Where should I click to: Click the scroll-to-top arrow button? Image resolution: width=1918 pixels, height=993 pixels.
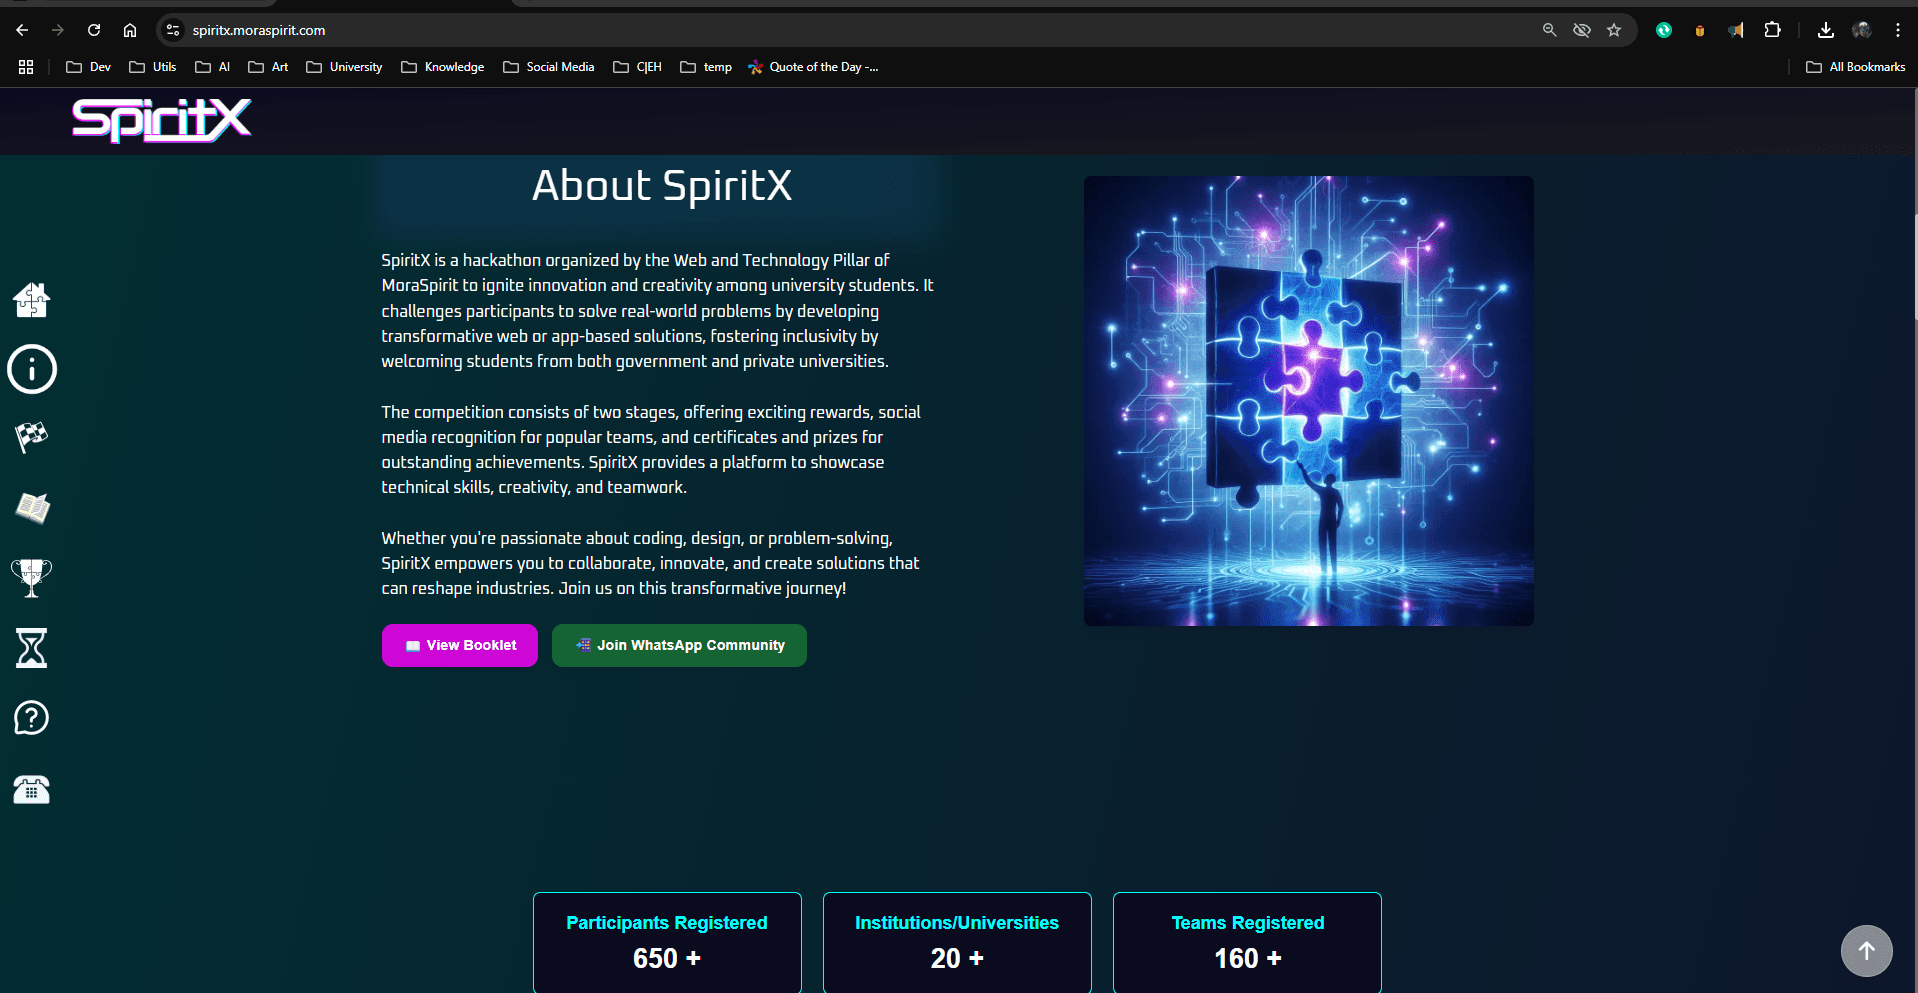pos(1866,951)
